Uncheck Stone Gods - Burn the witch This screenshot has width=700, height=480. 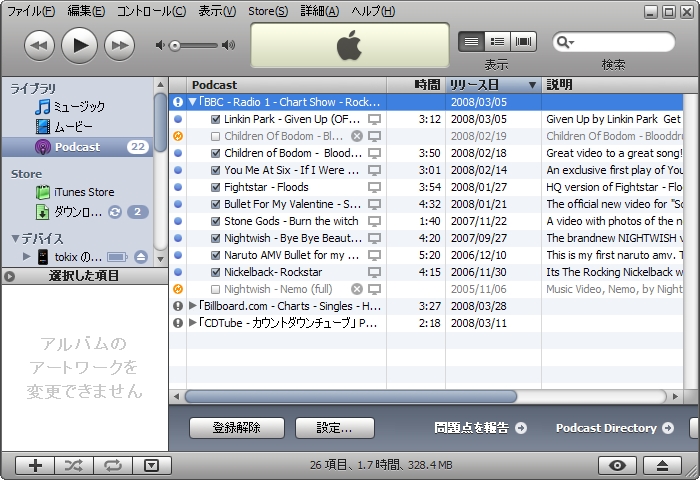pos(216,221)
